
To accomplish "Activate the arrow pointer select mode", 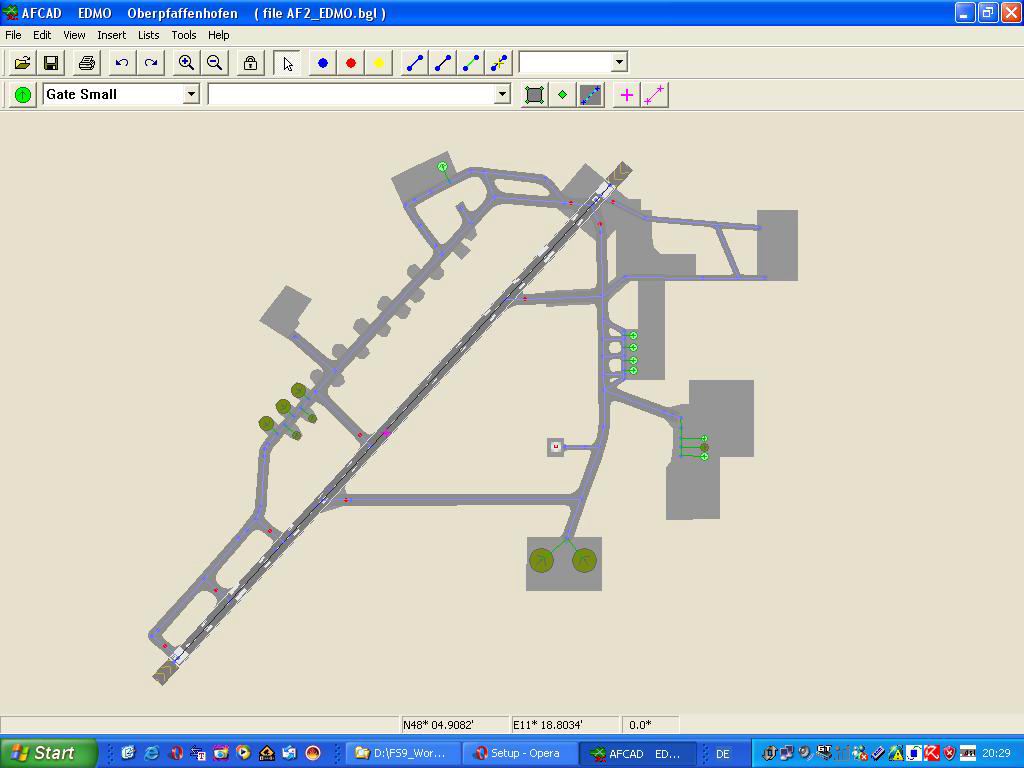I will pos(287,63).
